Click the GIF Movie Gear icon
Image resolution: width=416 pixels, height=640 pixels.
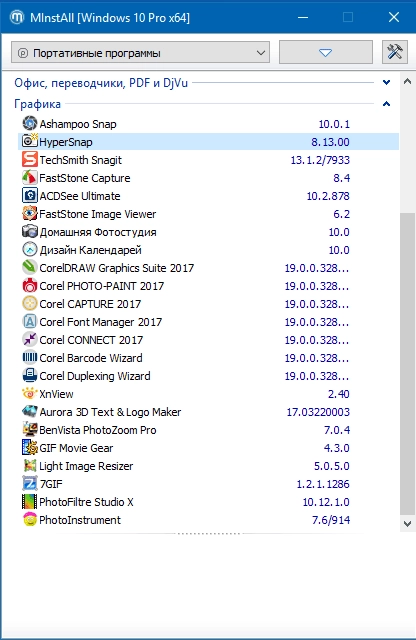29,447
